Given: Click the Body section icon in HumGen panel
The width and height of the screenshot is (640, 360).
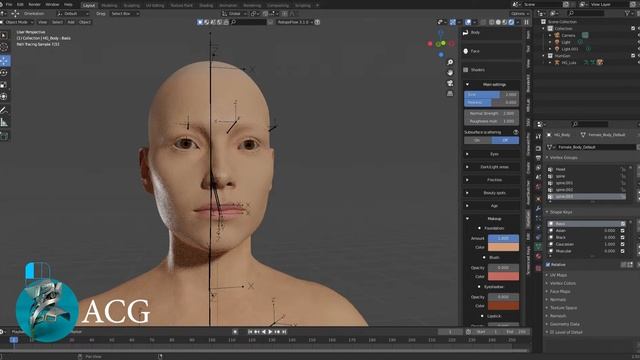Looking at the screenshot, I should [x=466, y=32].
